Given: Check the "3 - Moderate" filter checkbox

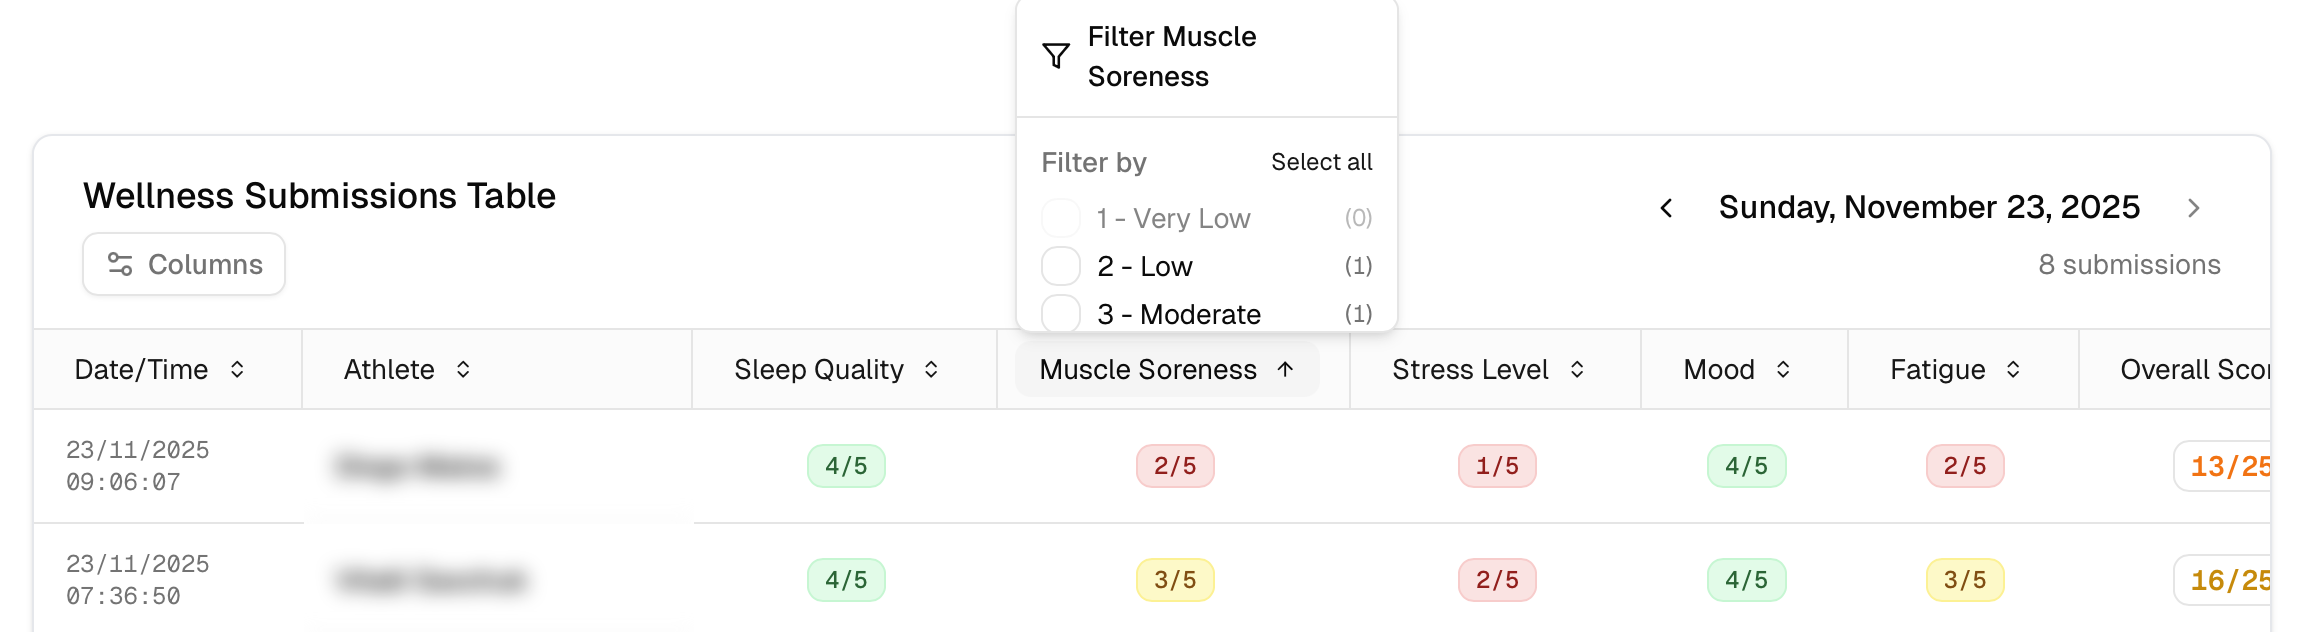Looking at the screenshot, I should coord(1061,313).
